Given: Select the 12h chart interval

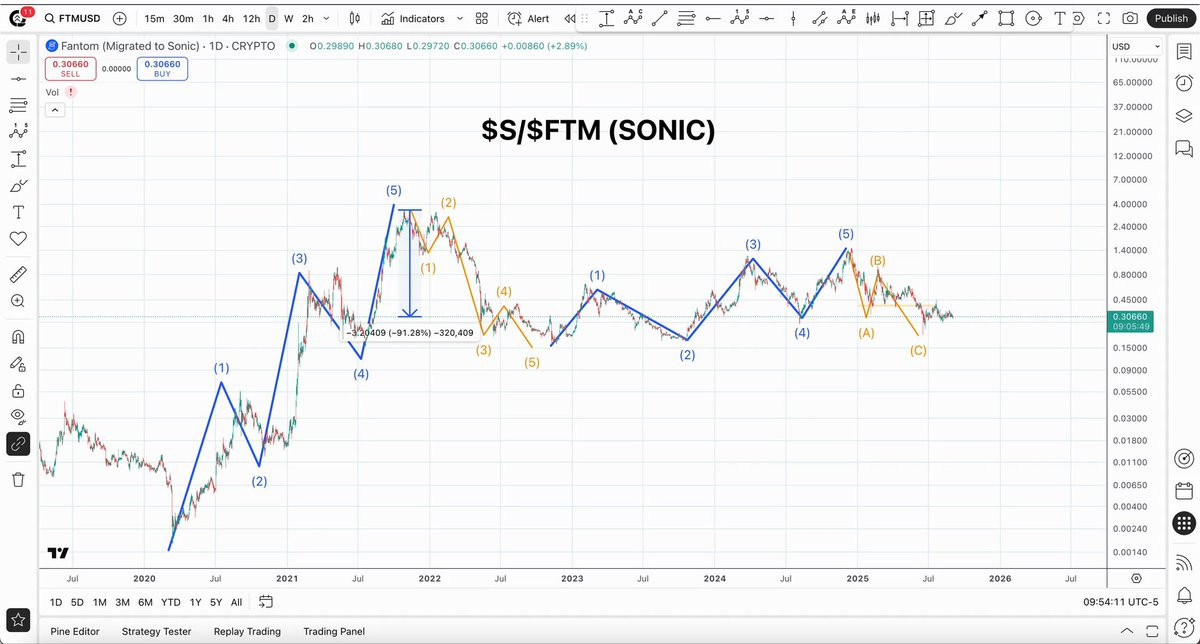Looking at the screenshot, I should (x=251, y=18).
